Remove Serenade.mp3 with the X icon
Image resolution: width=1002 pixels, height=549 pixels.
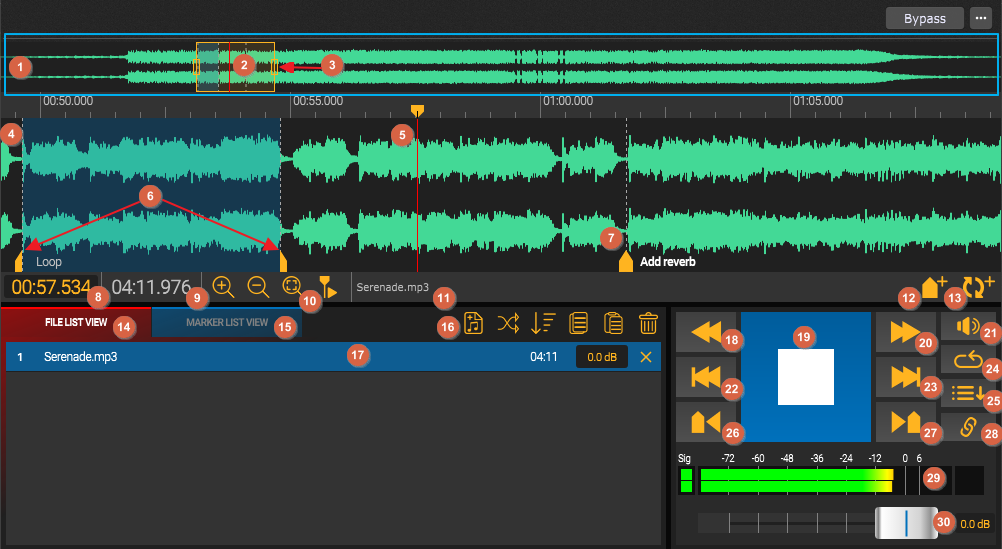646,357
